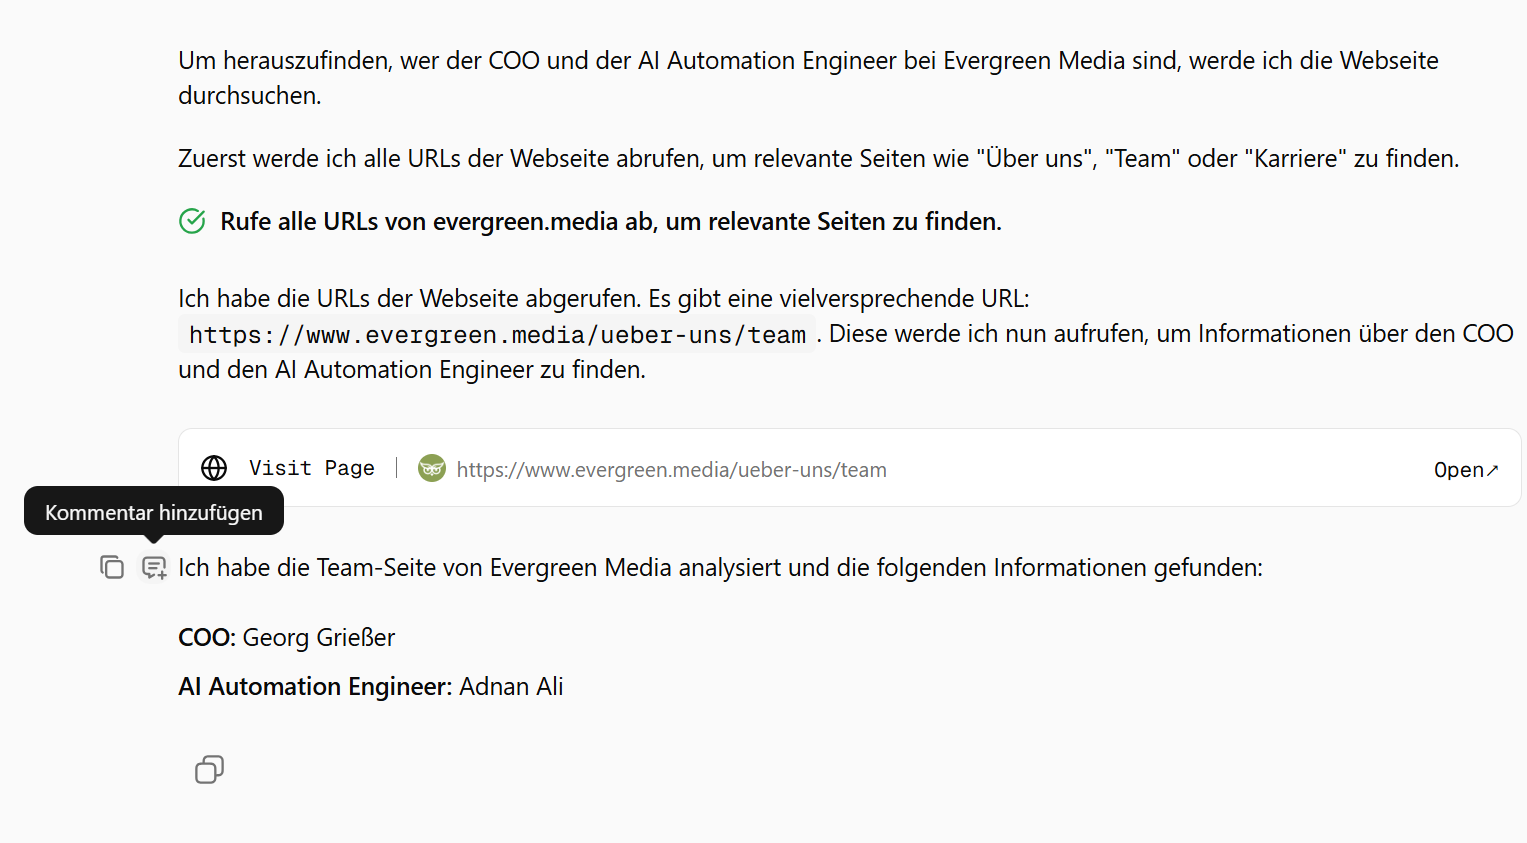Click paragraph starting 'Um herauszufinden, wer der COO'

tap(808, 78)
